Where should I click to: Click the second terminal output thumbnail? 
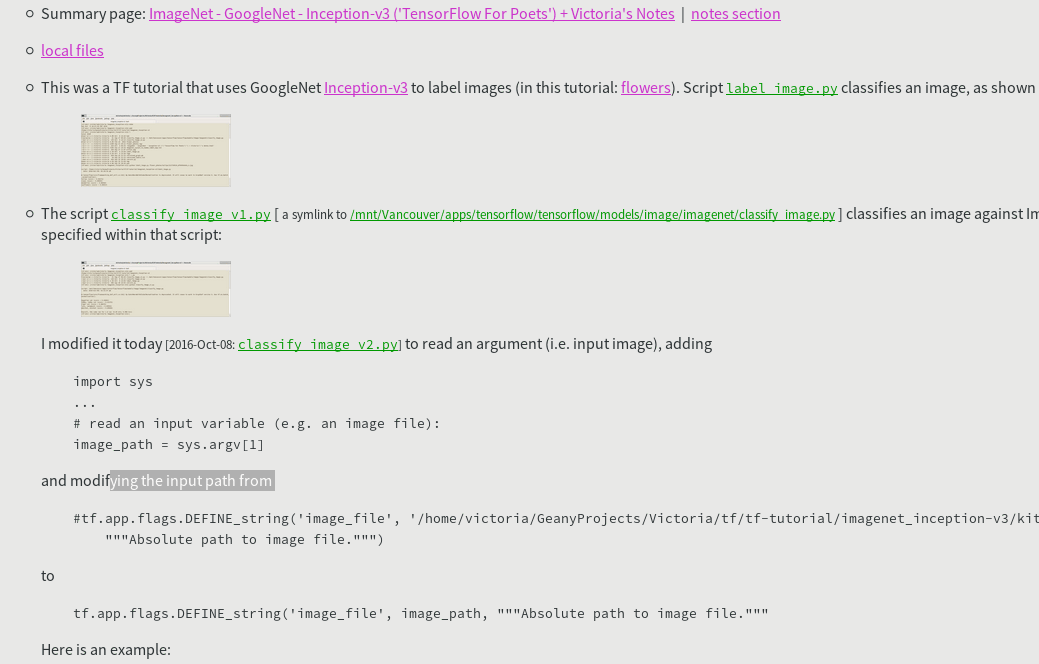155,288
